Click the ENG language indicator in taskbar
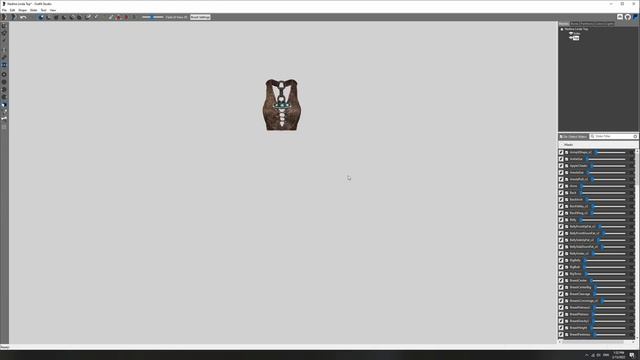Screen dimensions: 640x360 pos(606,355)
